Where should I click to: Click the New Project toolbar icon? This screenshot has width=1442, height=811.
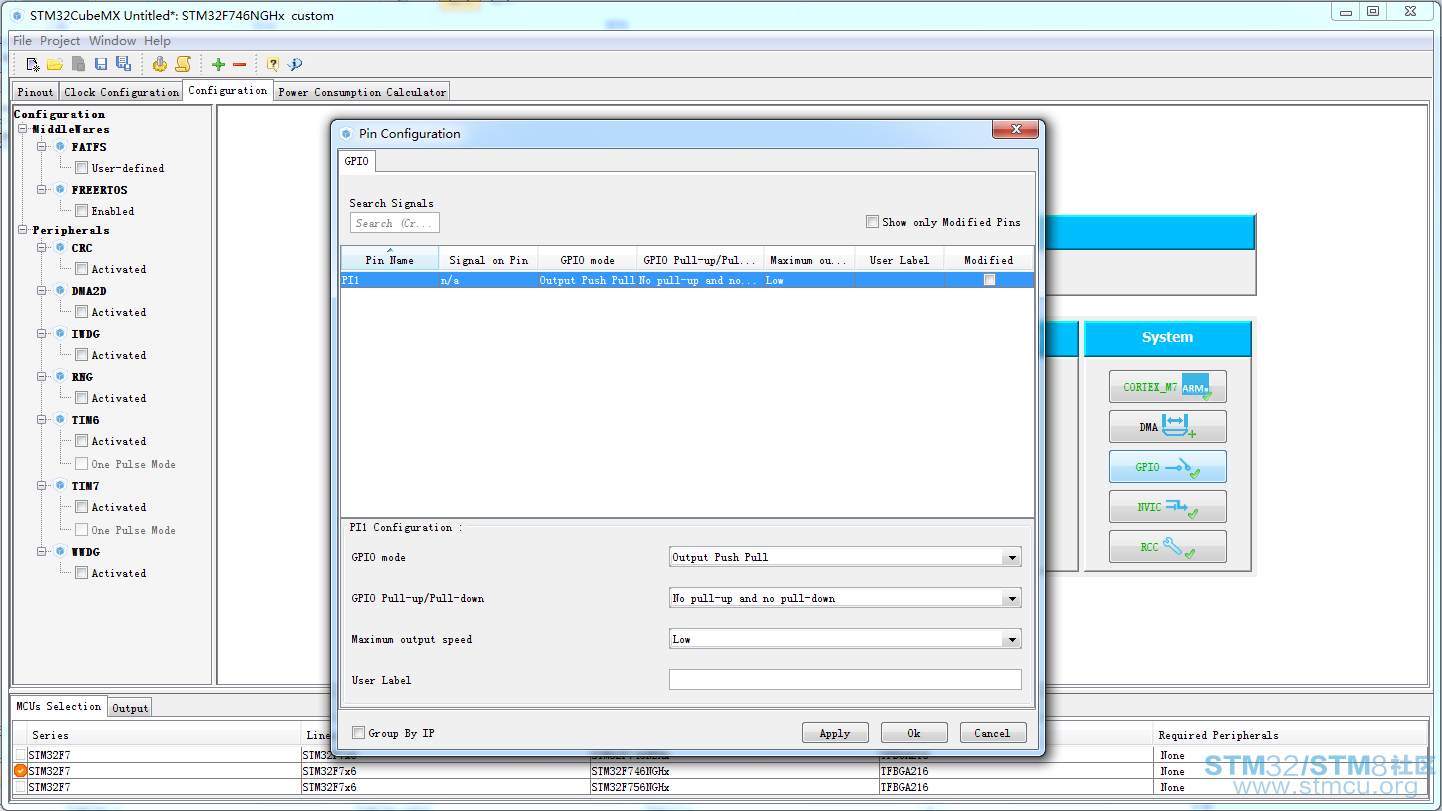(x=33, y=64)
